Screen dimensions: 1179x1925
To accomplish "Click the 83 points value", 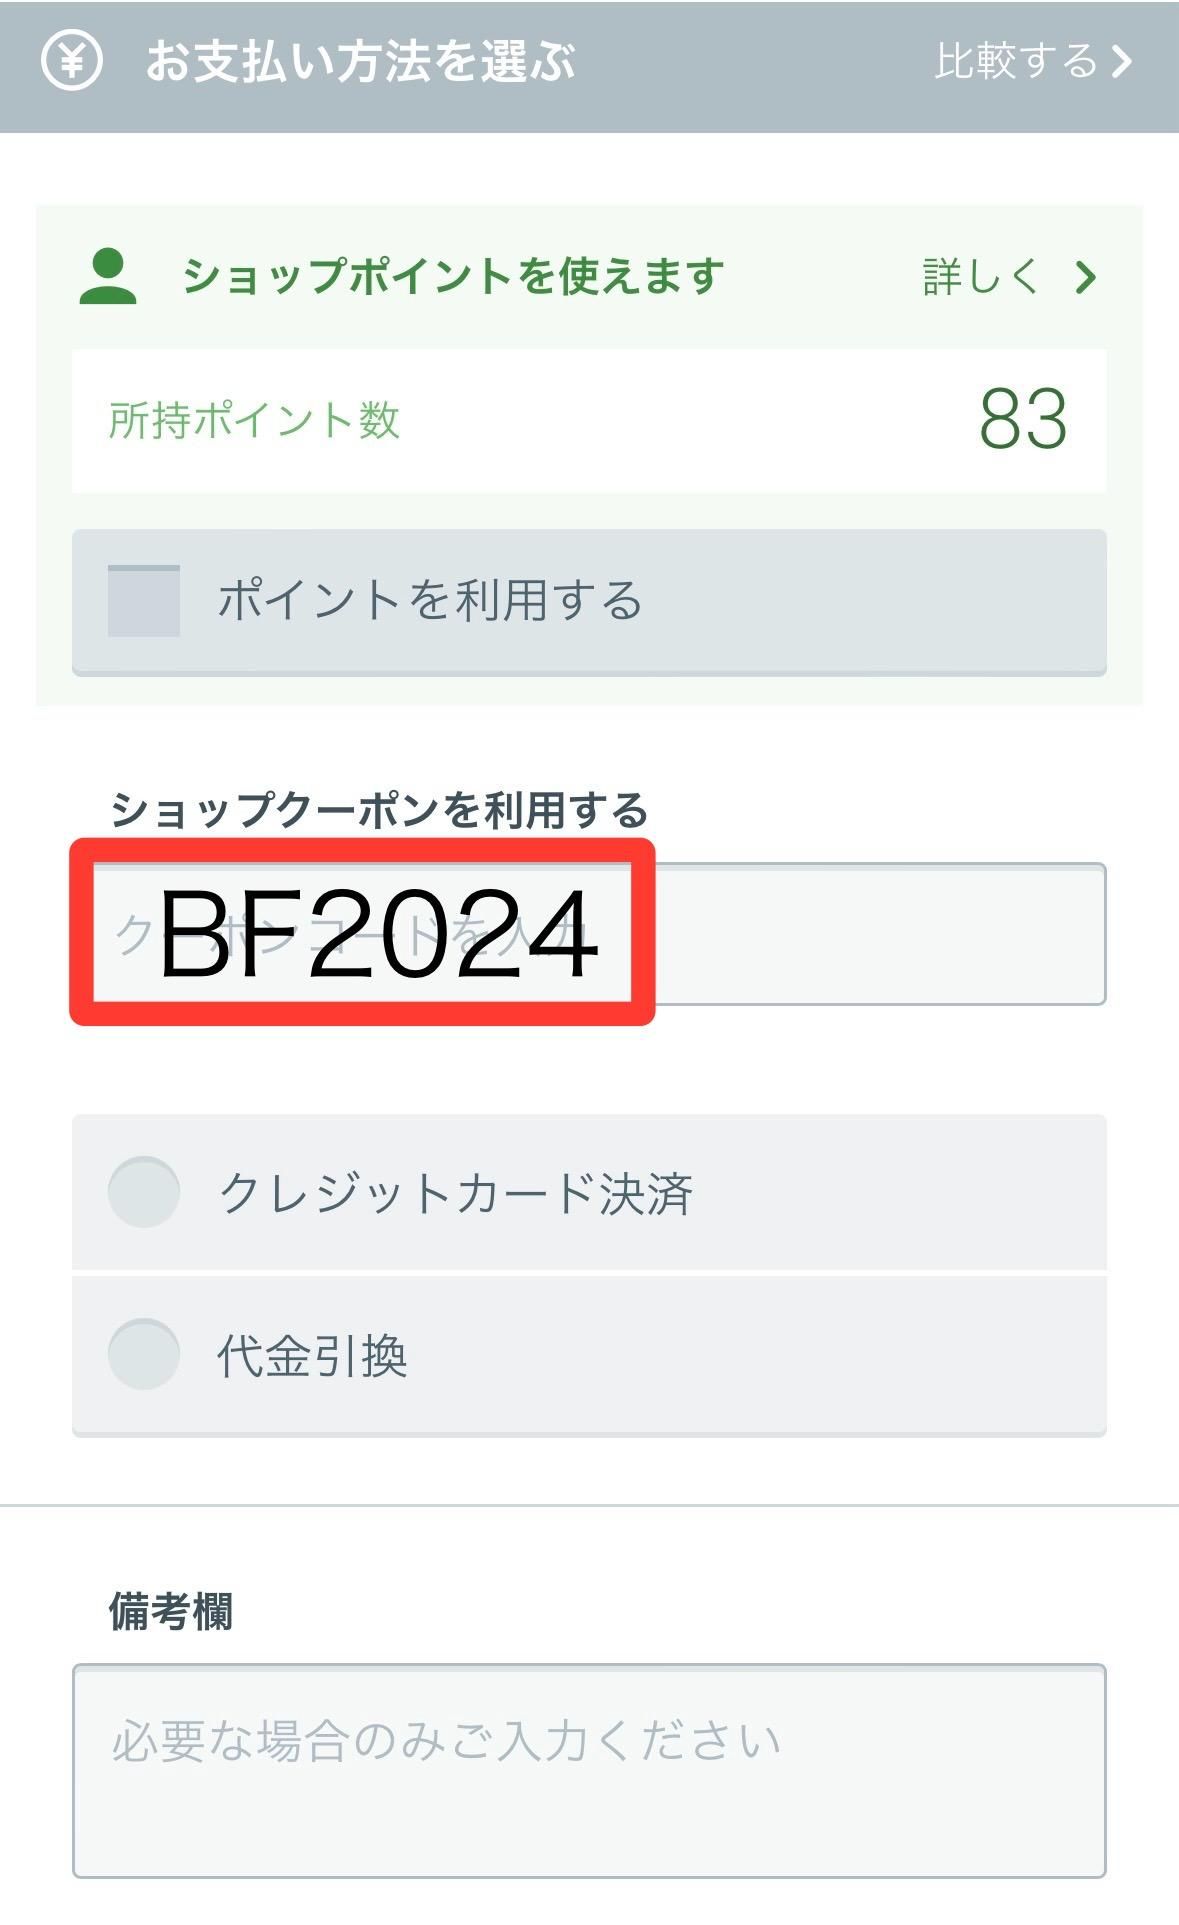I will (x=1024, y=419).
